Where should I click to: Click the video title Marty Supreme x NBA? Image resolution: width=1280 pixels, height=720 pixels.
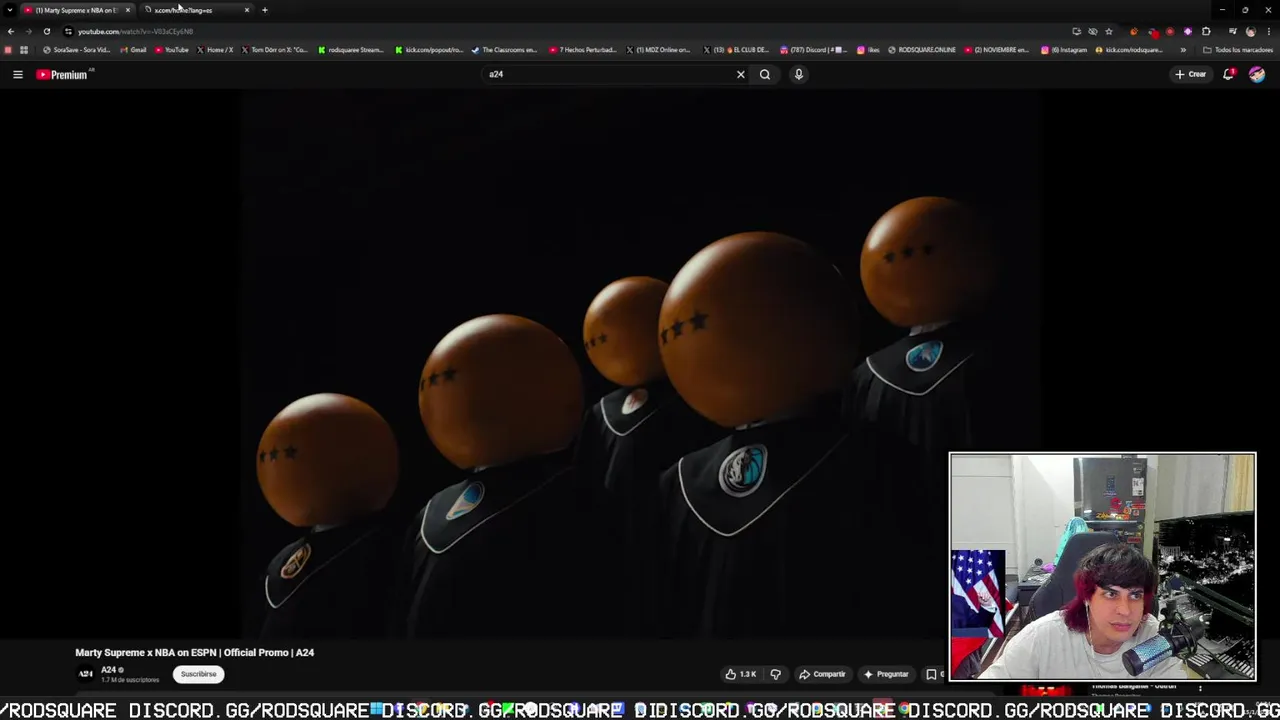(x=195, y=652)
